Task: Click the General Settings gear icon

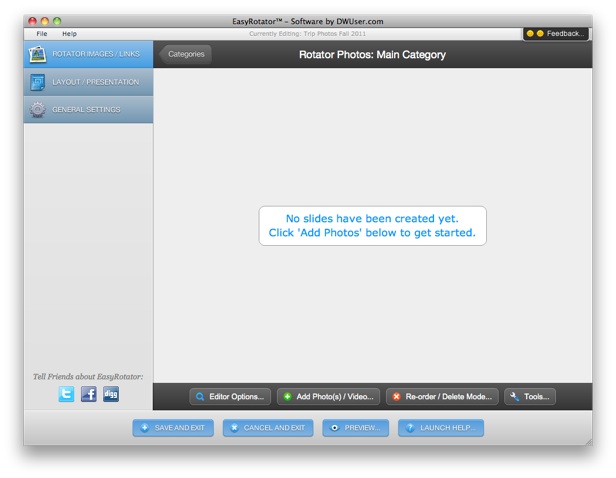Action: pyautogui.click(x=38, y=109)
